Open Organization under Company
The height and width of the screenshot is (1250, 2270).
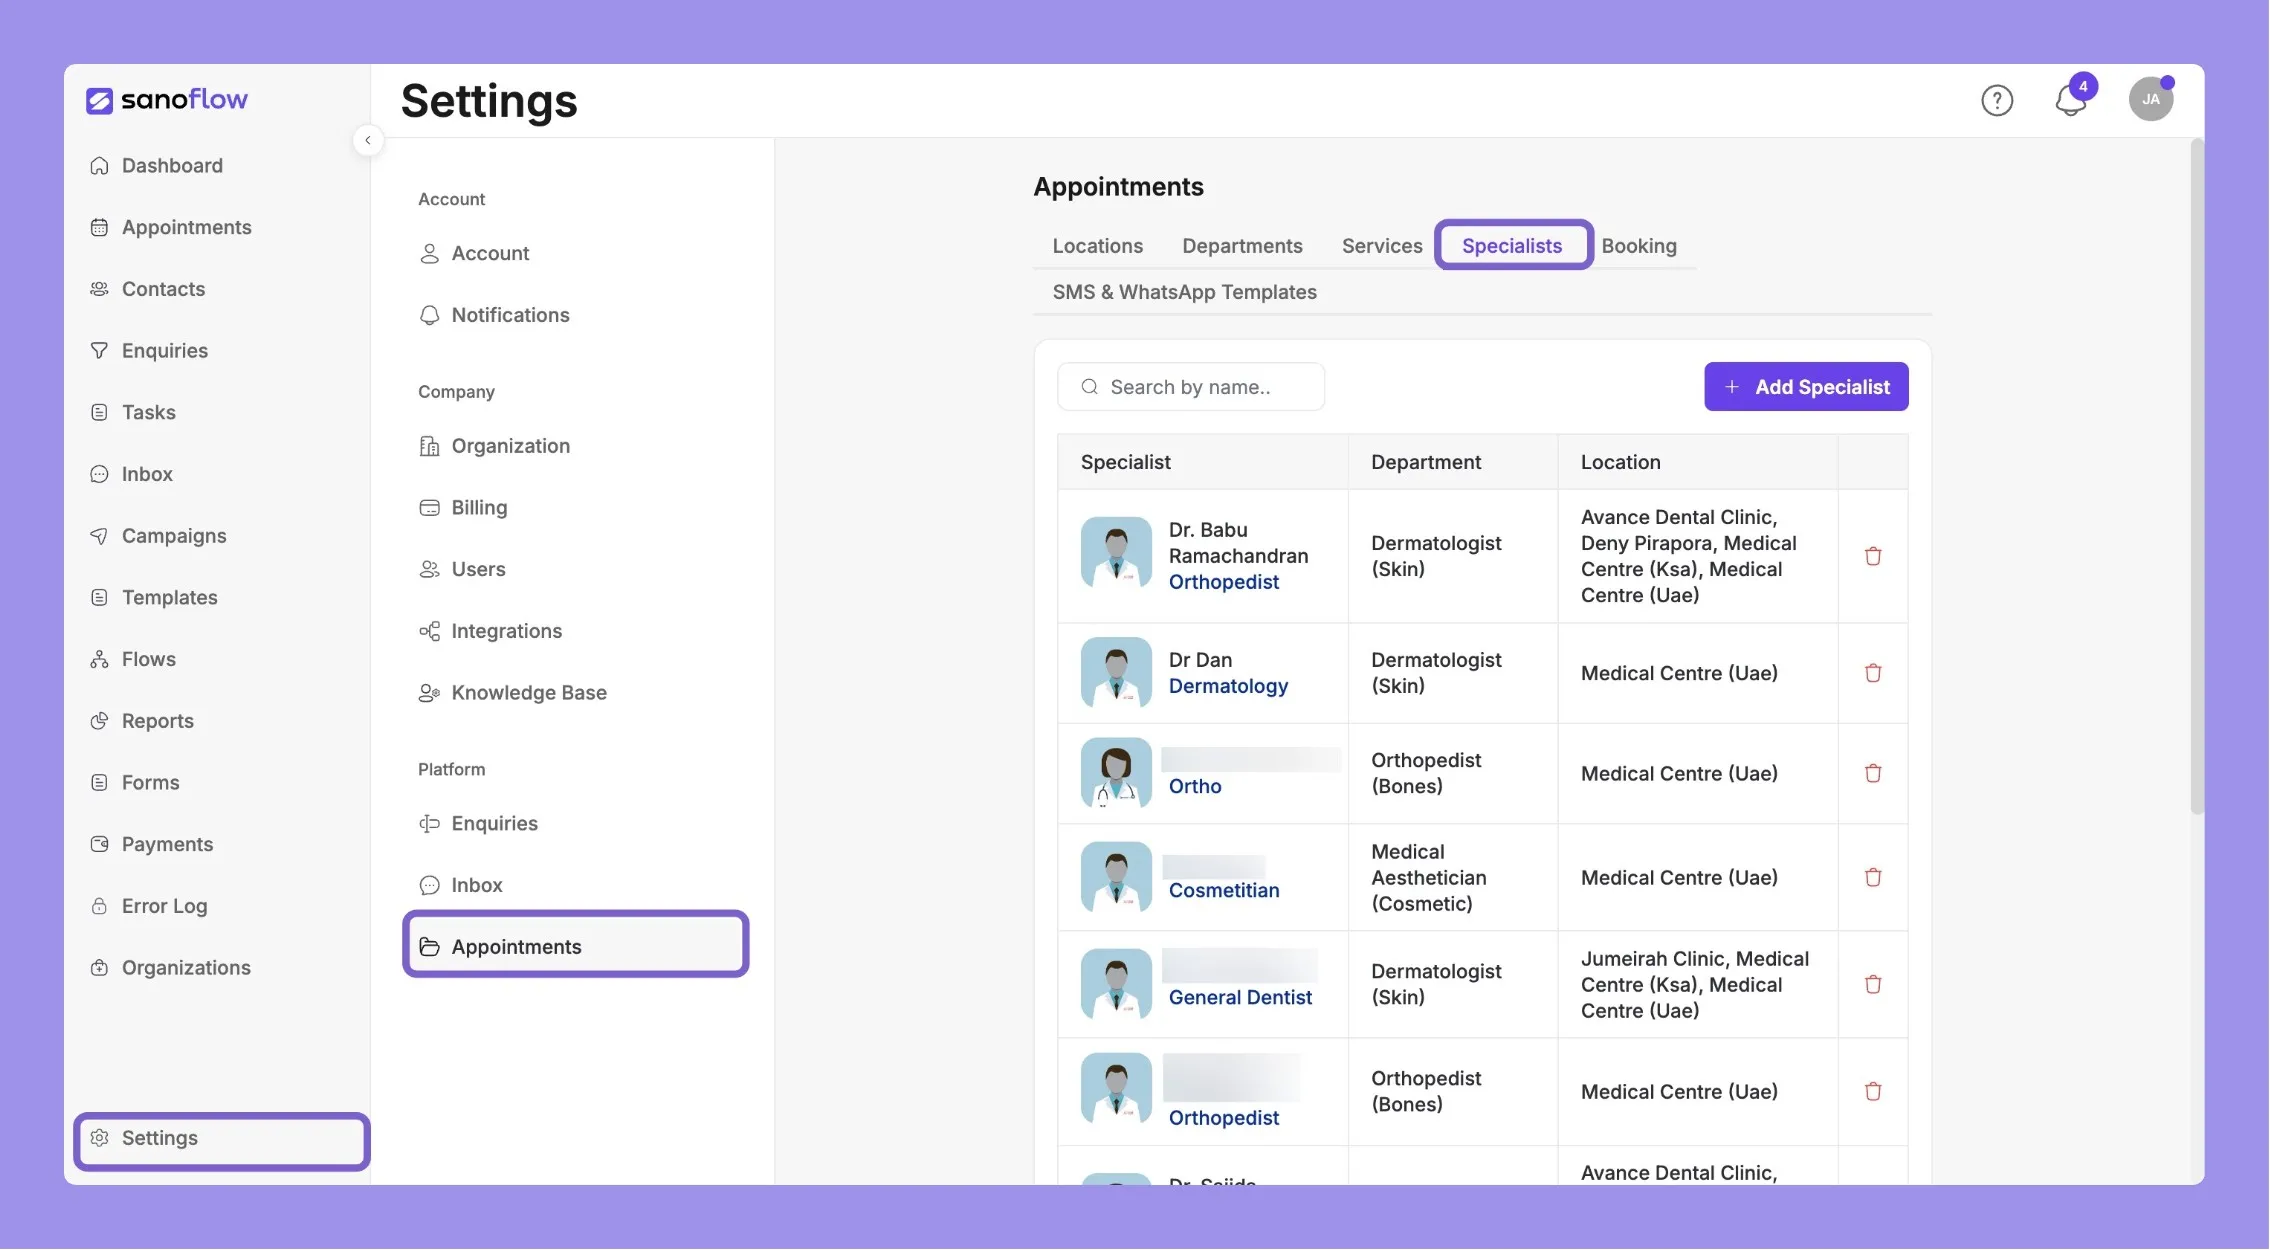pos(510,446)
